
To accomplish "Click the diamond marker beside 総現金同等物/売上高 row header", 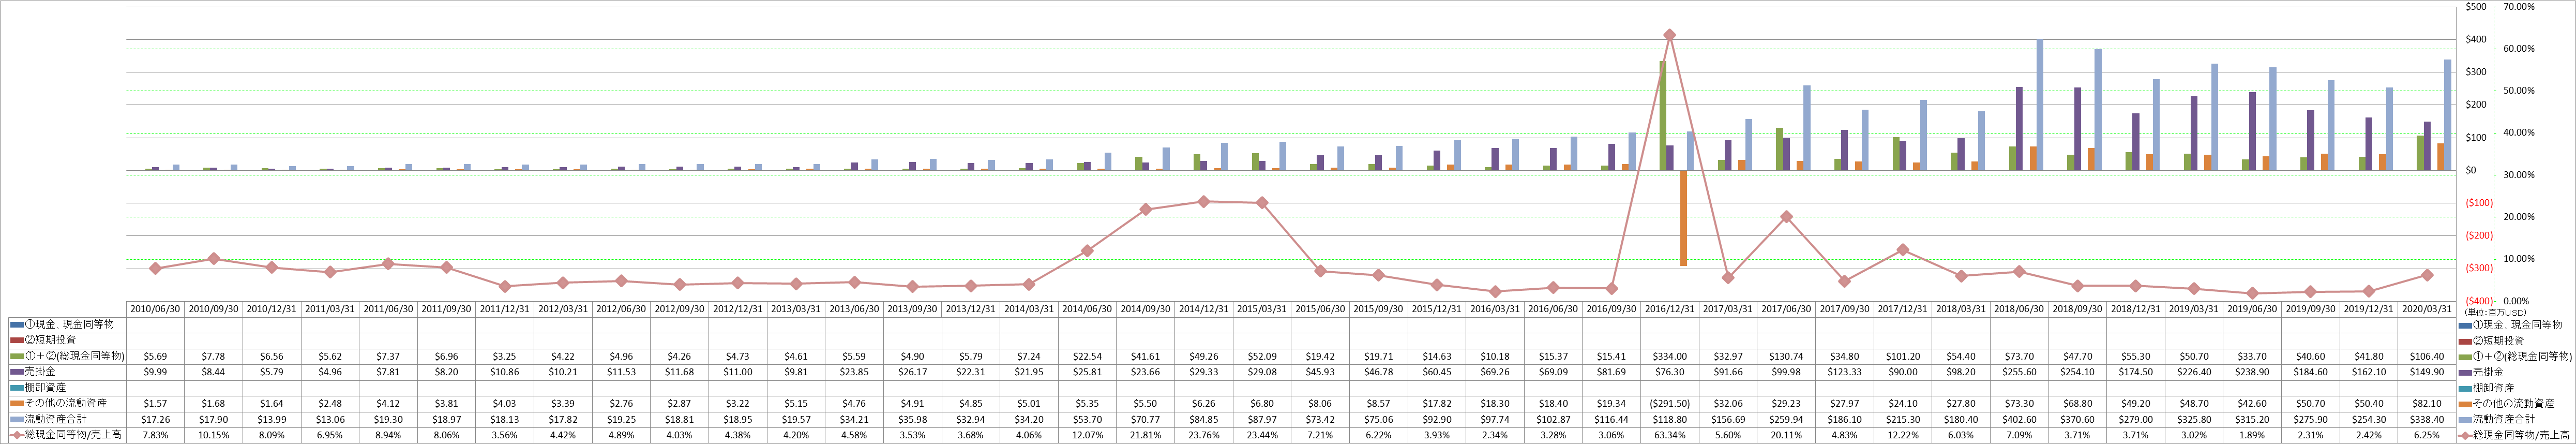I will (17, 435).
